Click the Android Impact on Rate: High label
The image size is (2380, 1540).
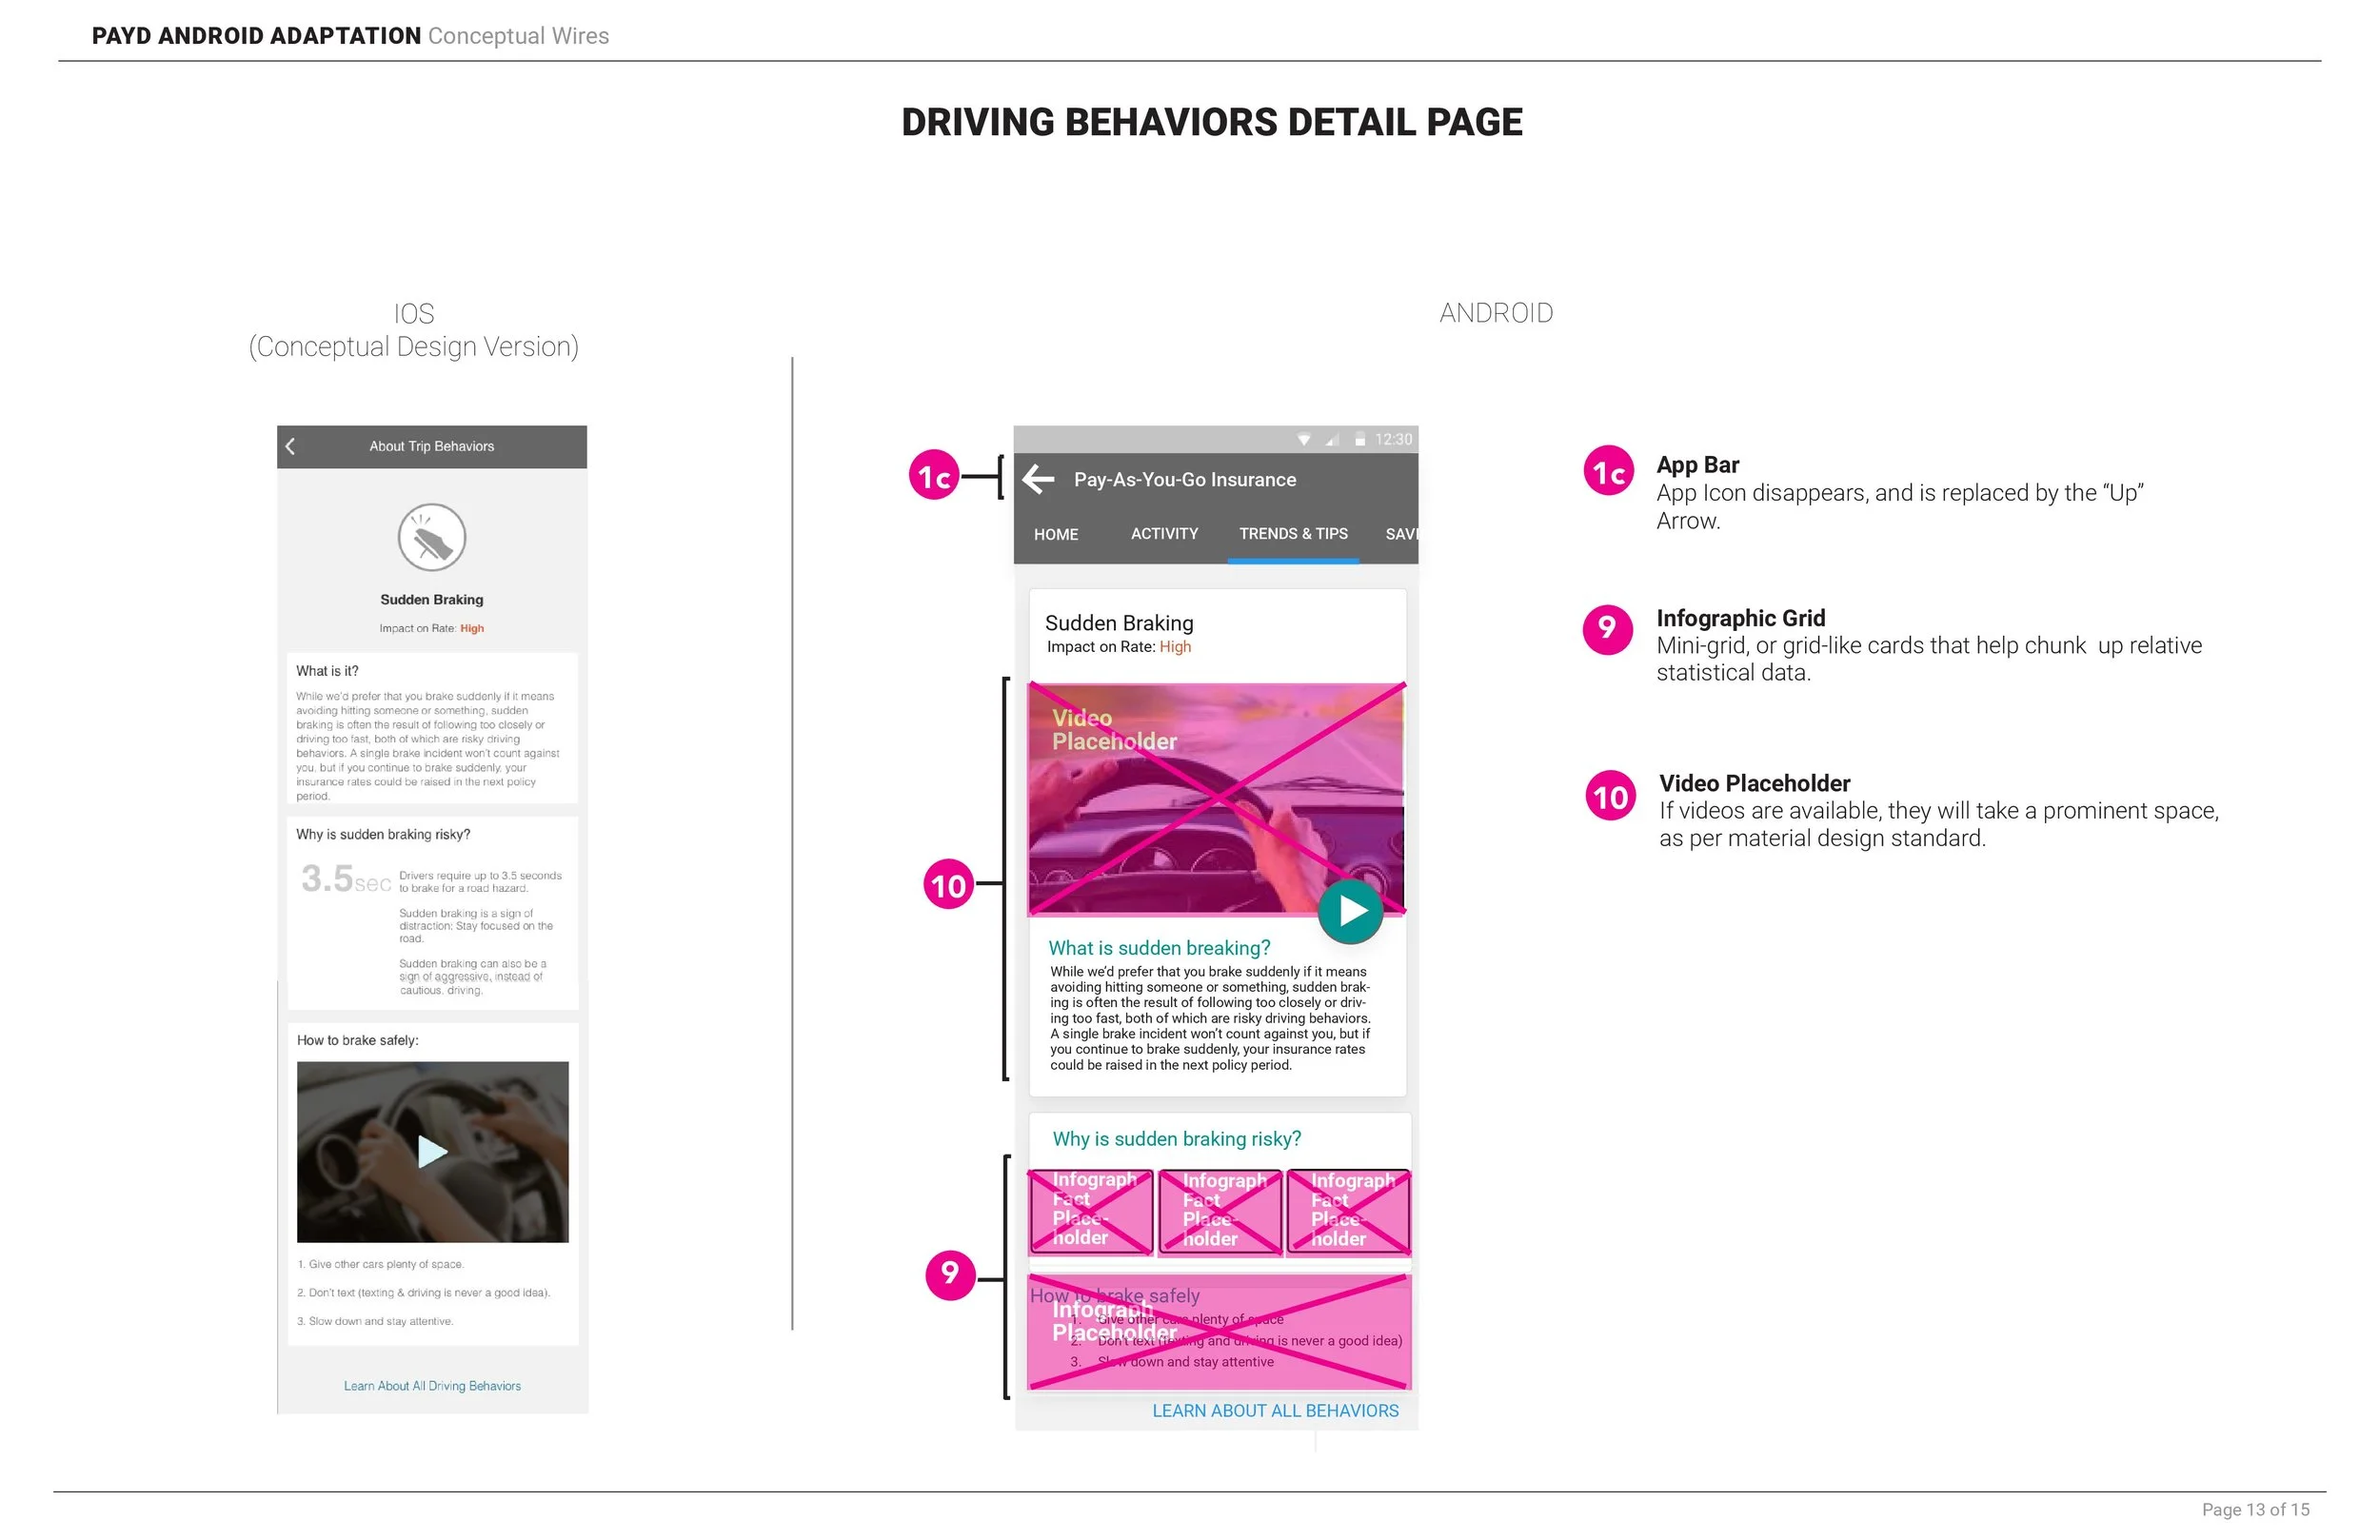[x=1118, y=647]
